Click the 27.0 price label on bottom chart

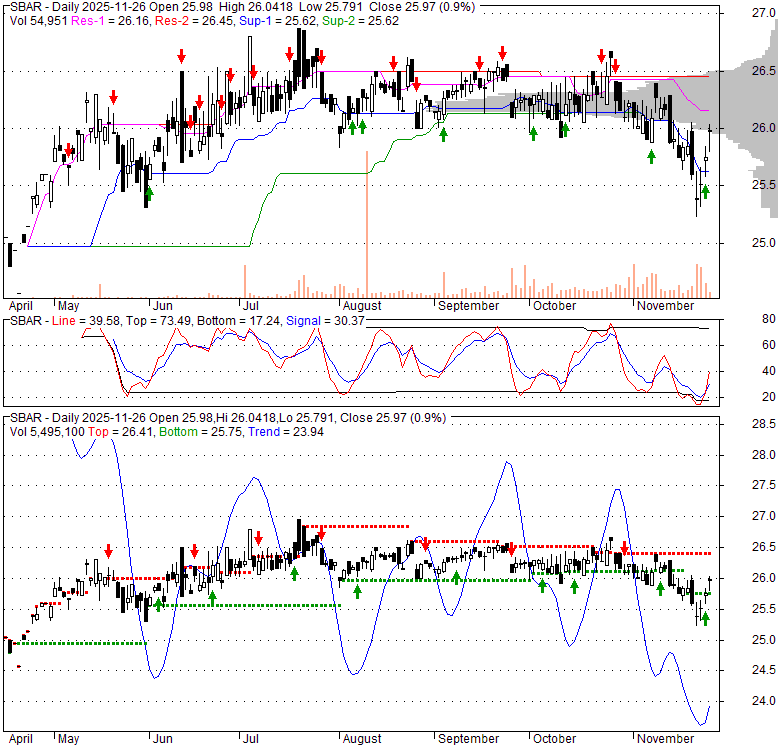point(764,516)
